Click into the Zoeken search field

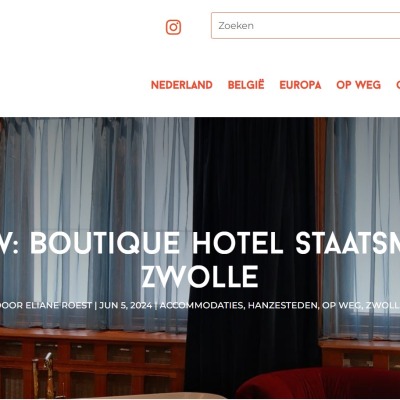(305, 26)
